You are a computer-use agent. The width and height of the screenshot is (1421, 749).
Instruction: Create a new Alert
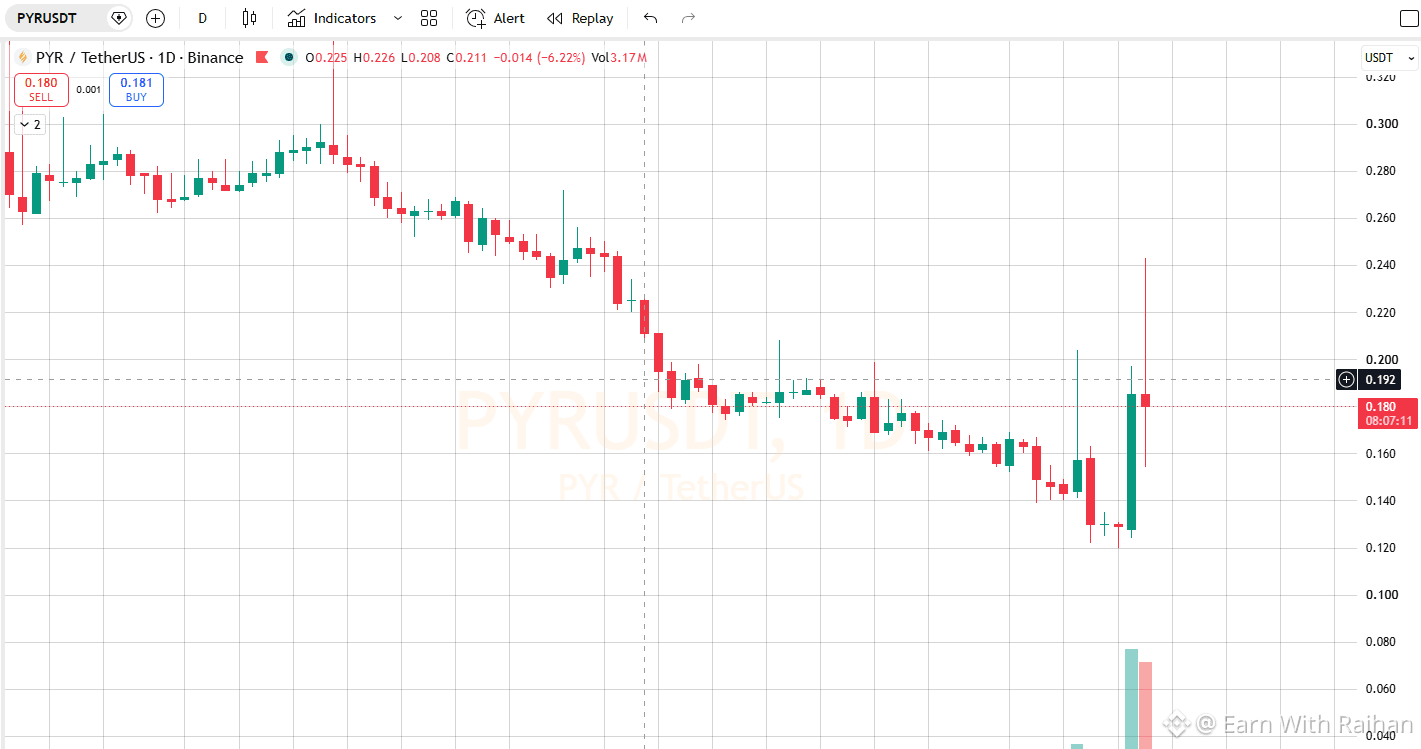[495, 18]
